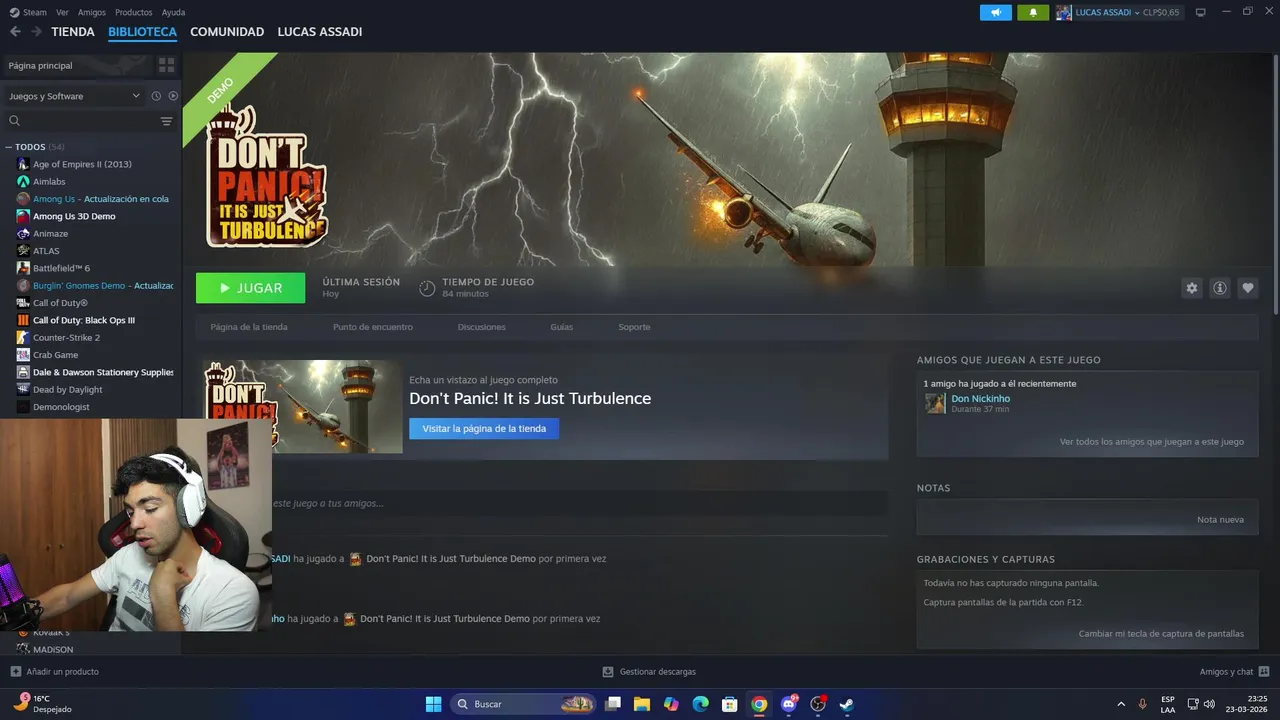The height and width of the screenshot is (720, 1280).
Task: Open game settings gear icon
Action: click(1191, 288)
